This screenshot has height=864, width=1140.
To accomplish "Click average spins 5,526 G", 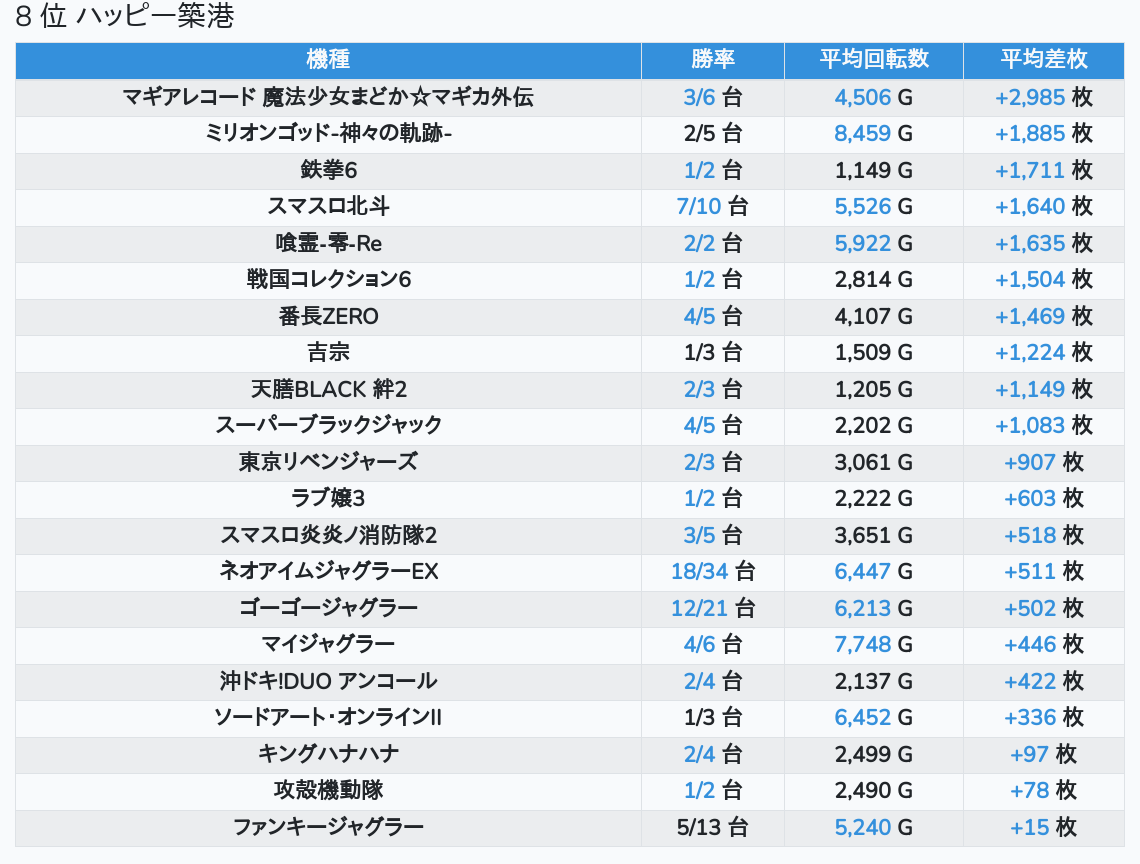I will (874, 207).
